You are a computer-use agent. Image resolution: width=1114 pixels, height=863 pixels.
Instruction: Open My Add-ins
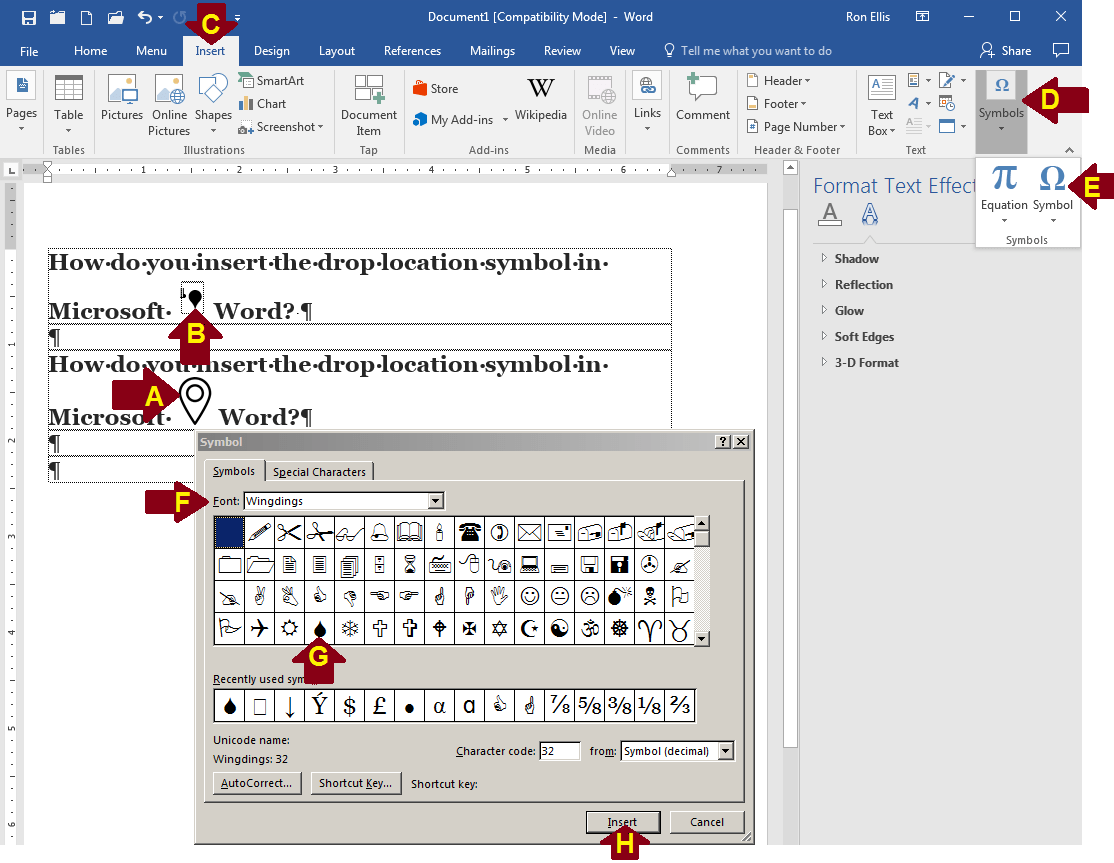pyautogui.click(x=460, y=120)
